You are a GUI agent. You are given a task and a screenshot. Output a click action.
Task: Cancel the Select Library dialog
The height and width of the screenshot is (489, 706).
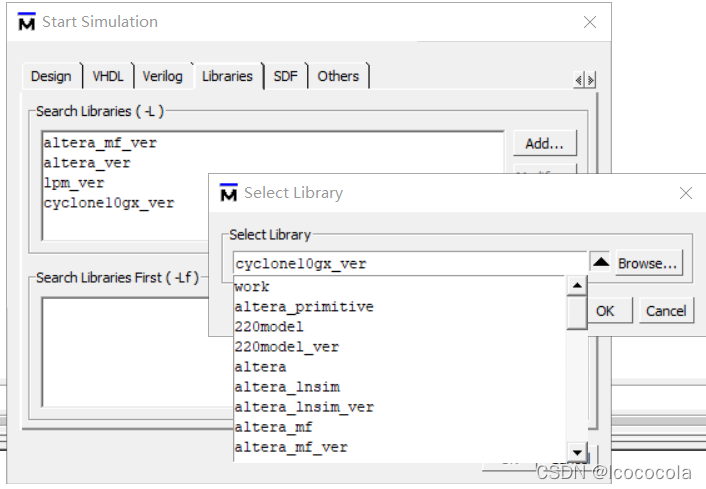666,311
